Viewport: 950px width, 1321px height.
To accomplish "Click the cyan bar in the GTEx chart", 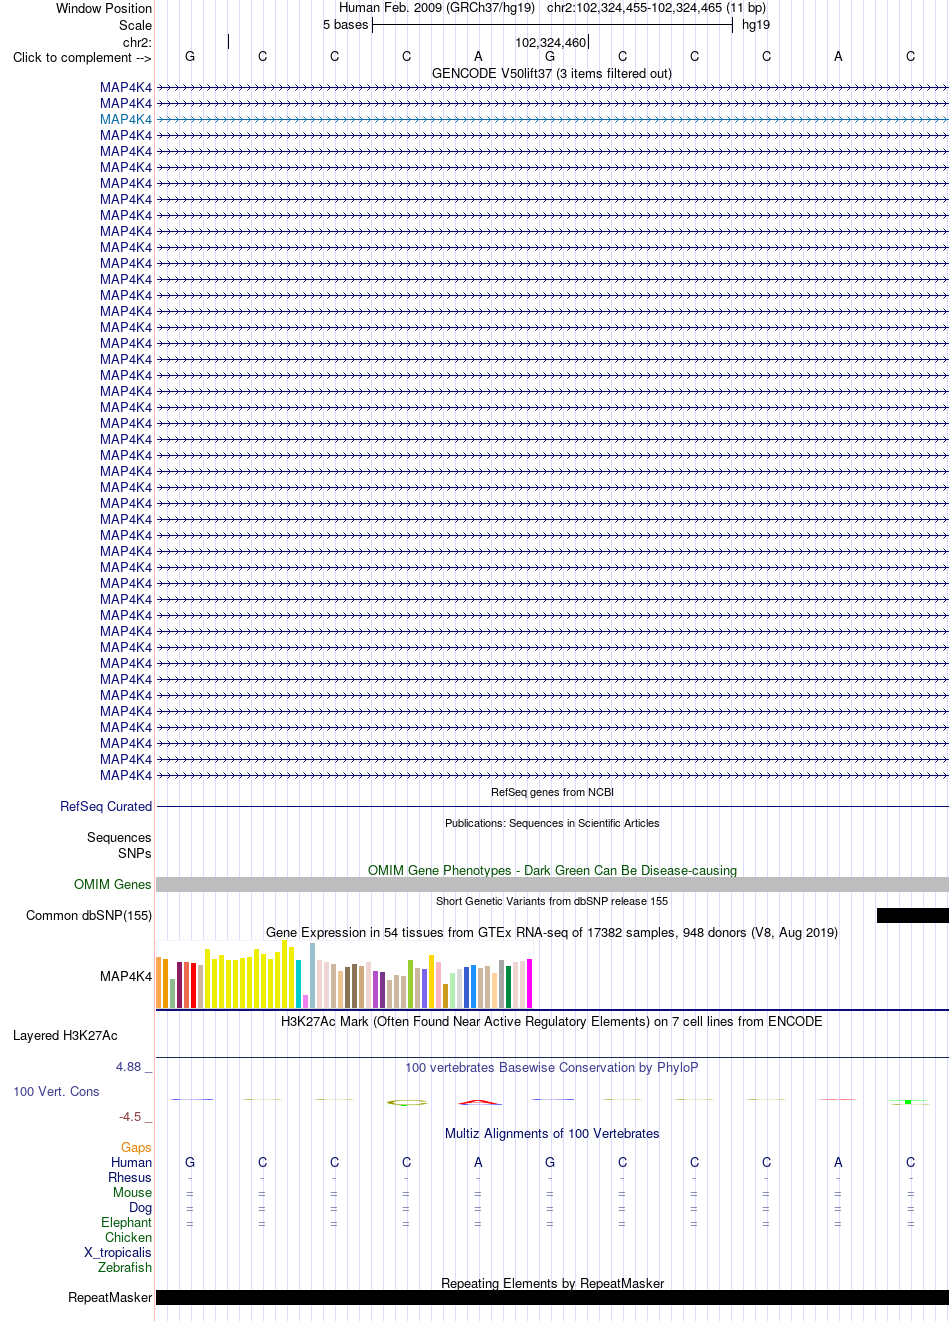I will [x=299, y=984].
